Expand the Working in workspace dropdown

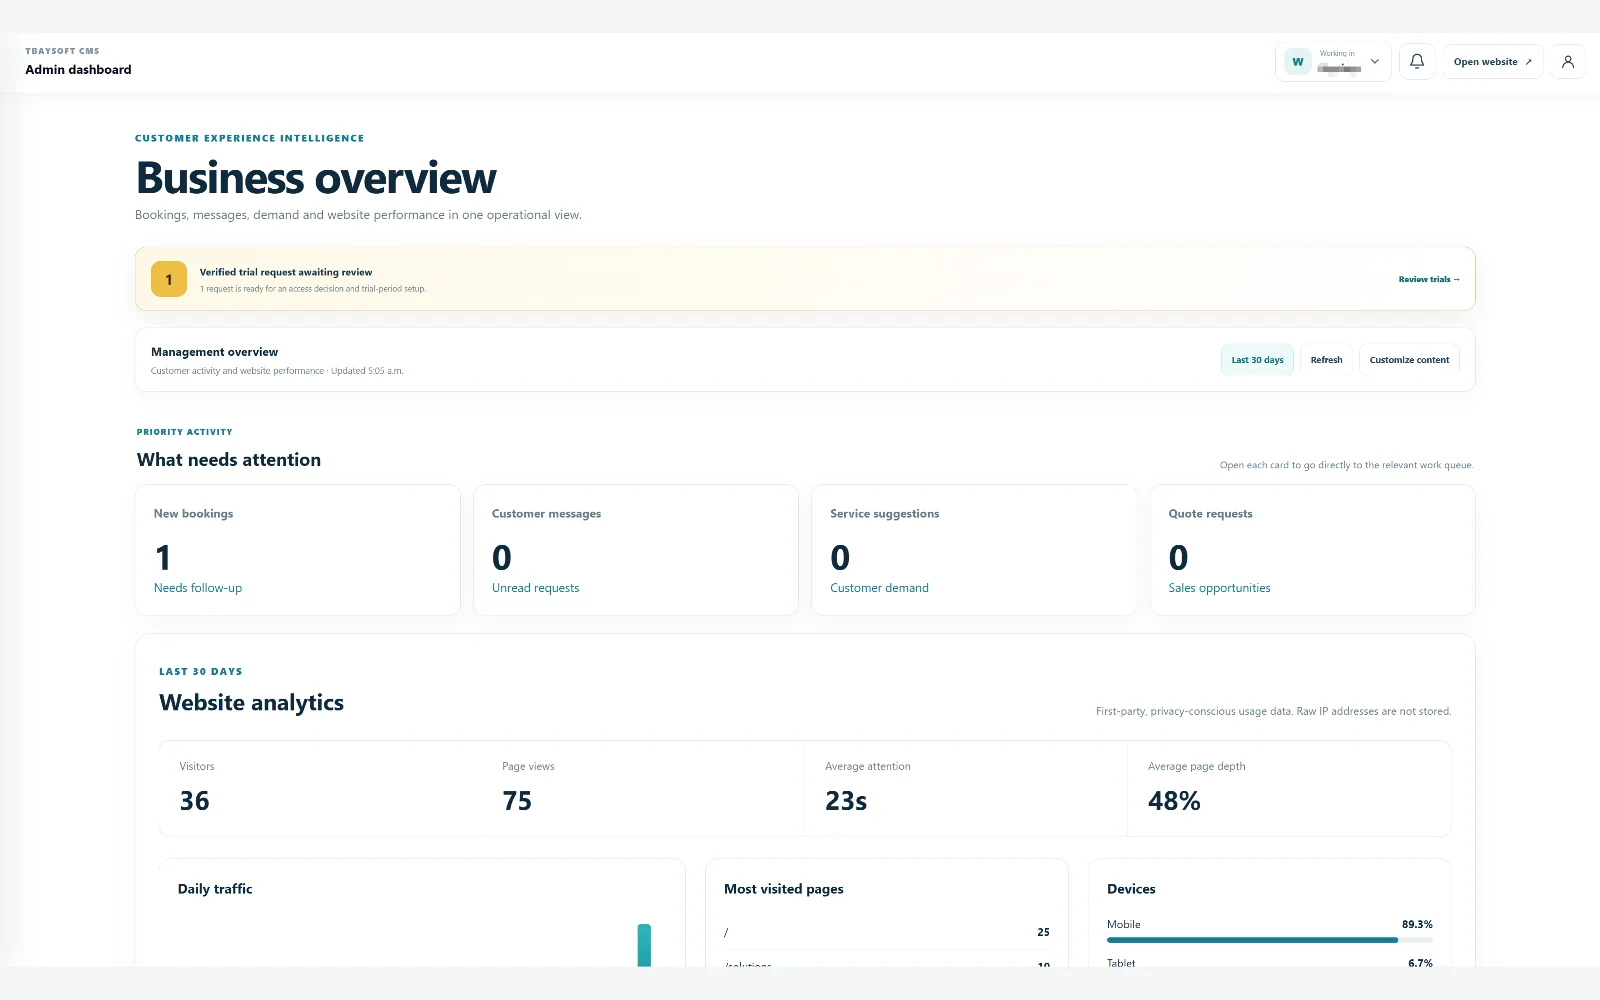1333,62
